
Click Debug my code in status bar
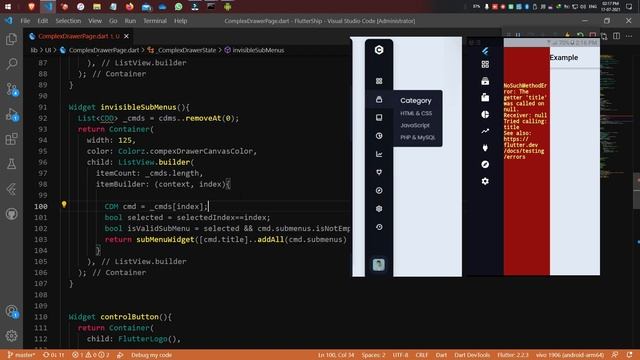151,355
